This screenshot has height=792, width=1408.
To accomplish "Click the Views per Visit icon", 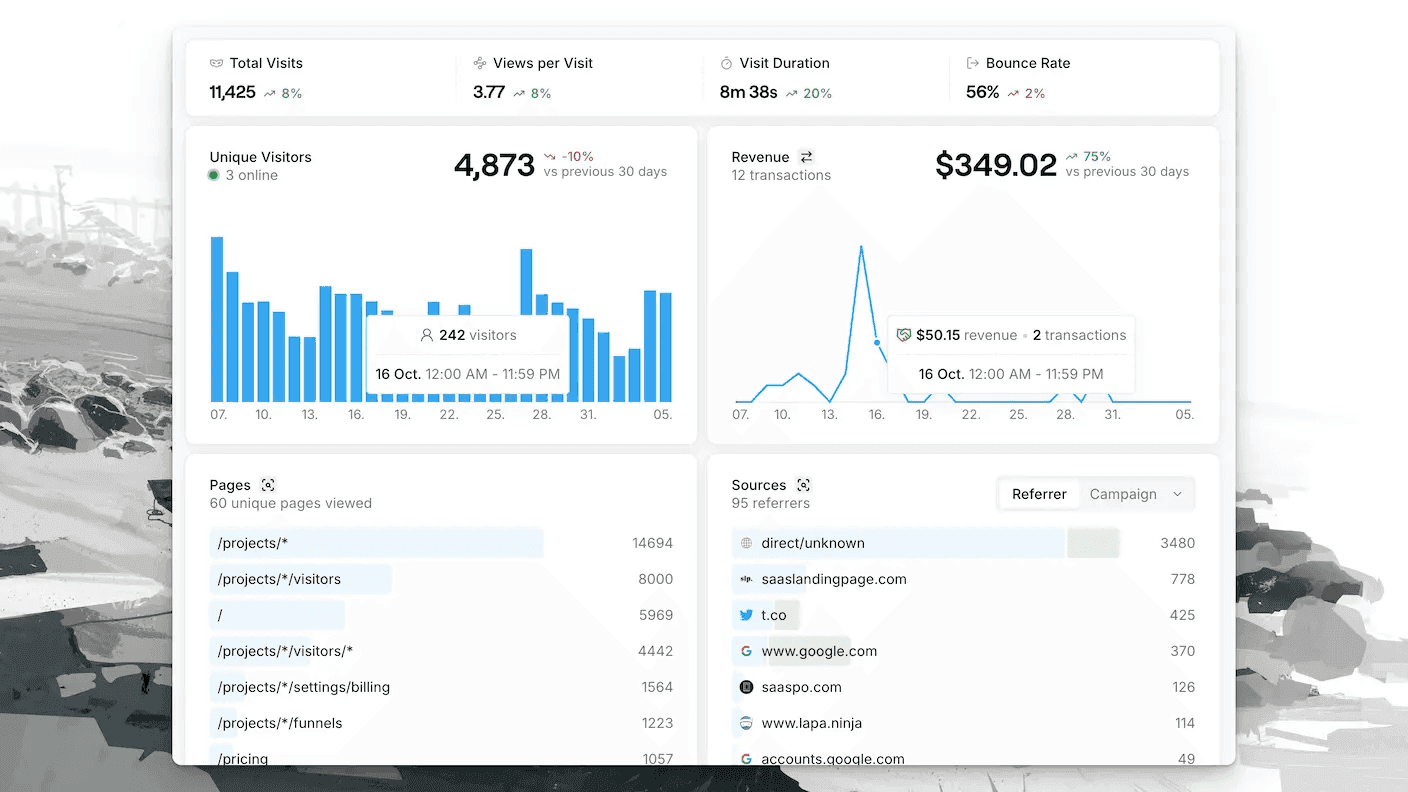I will tap(480, 63).
